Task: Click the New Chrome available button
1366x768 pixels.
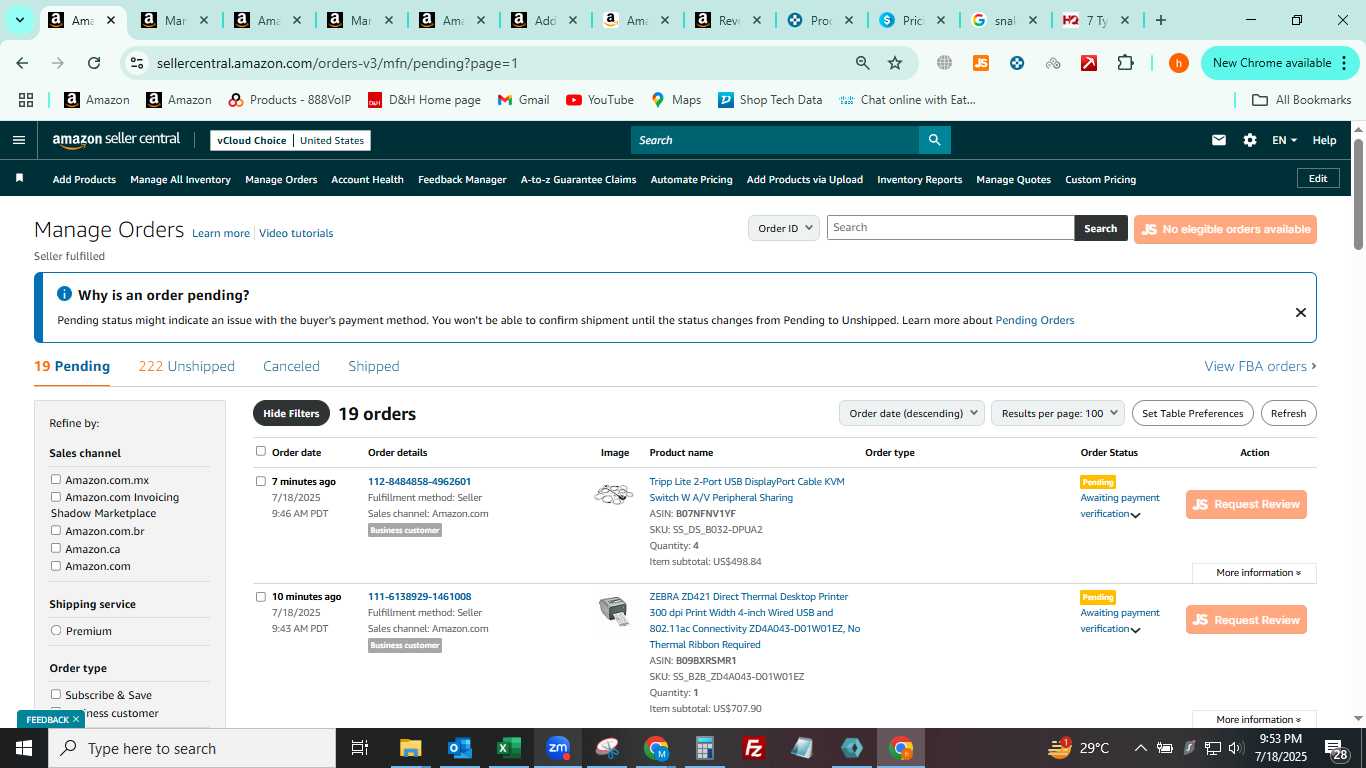Action: pyautogui.click(x=1271, y=63)
